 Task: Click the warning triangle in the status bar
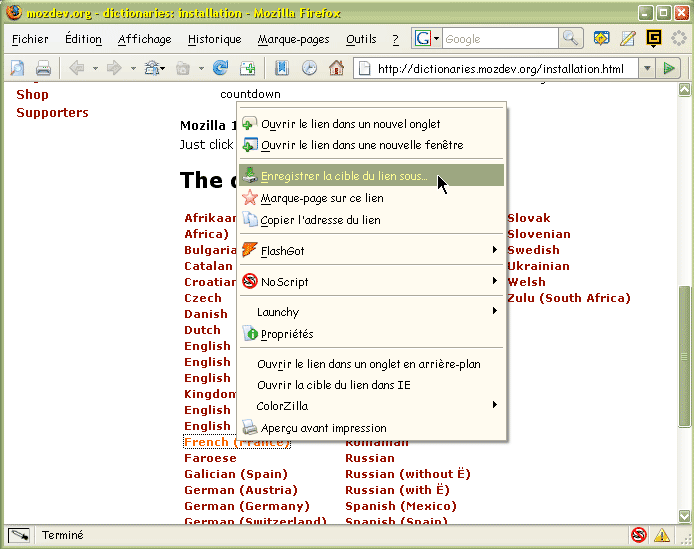(x=662, y=535)
